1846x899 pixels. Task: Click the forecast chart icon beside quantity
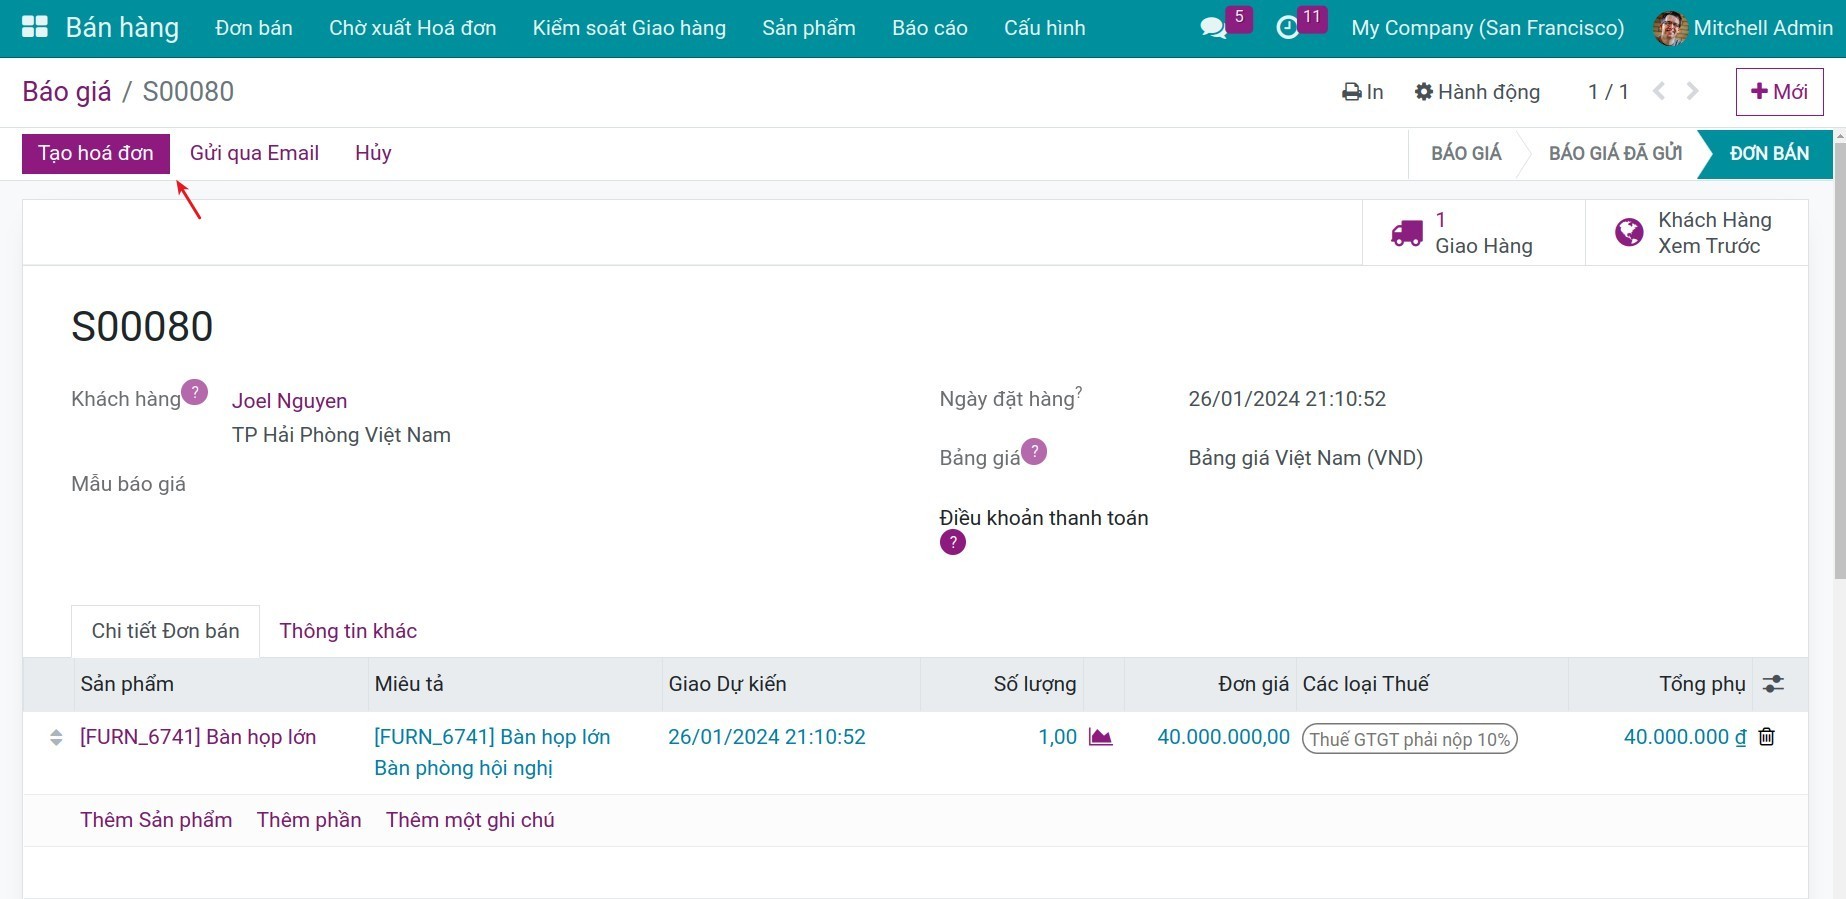tap(1100, 737)
